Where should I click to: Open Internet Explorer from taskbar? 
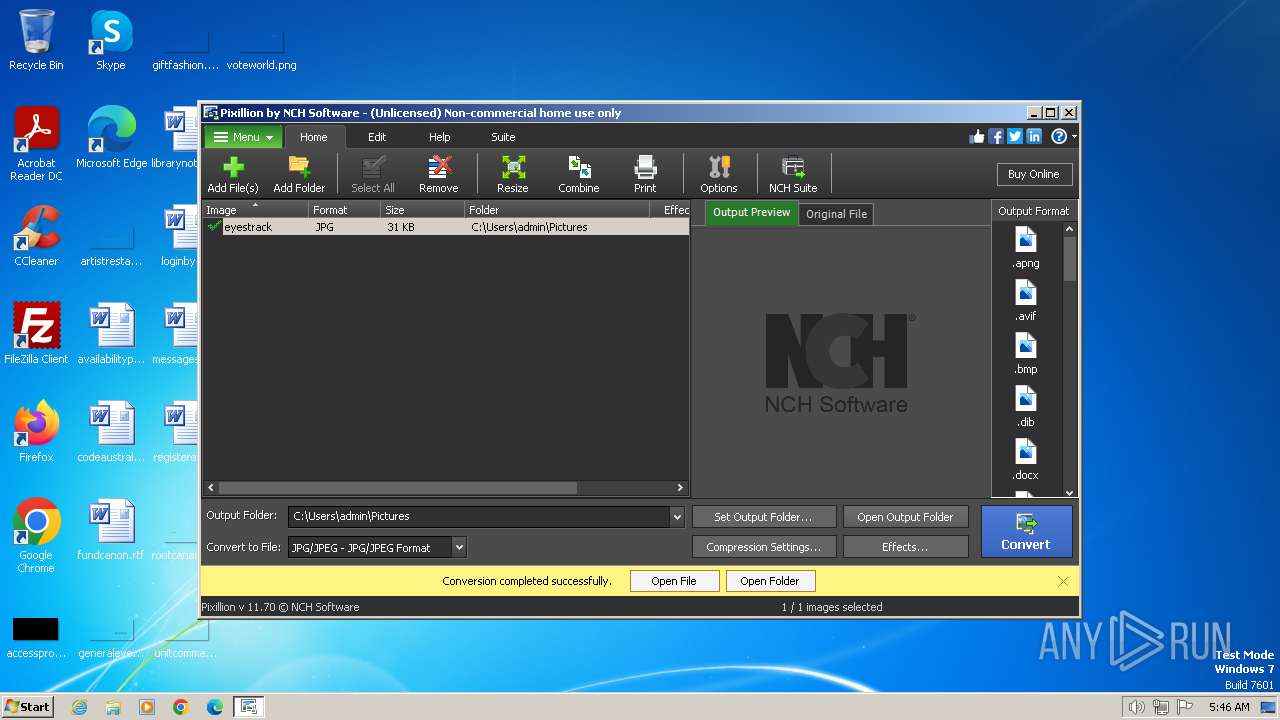79,707
